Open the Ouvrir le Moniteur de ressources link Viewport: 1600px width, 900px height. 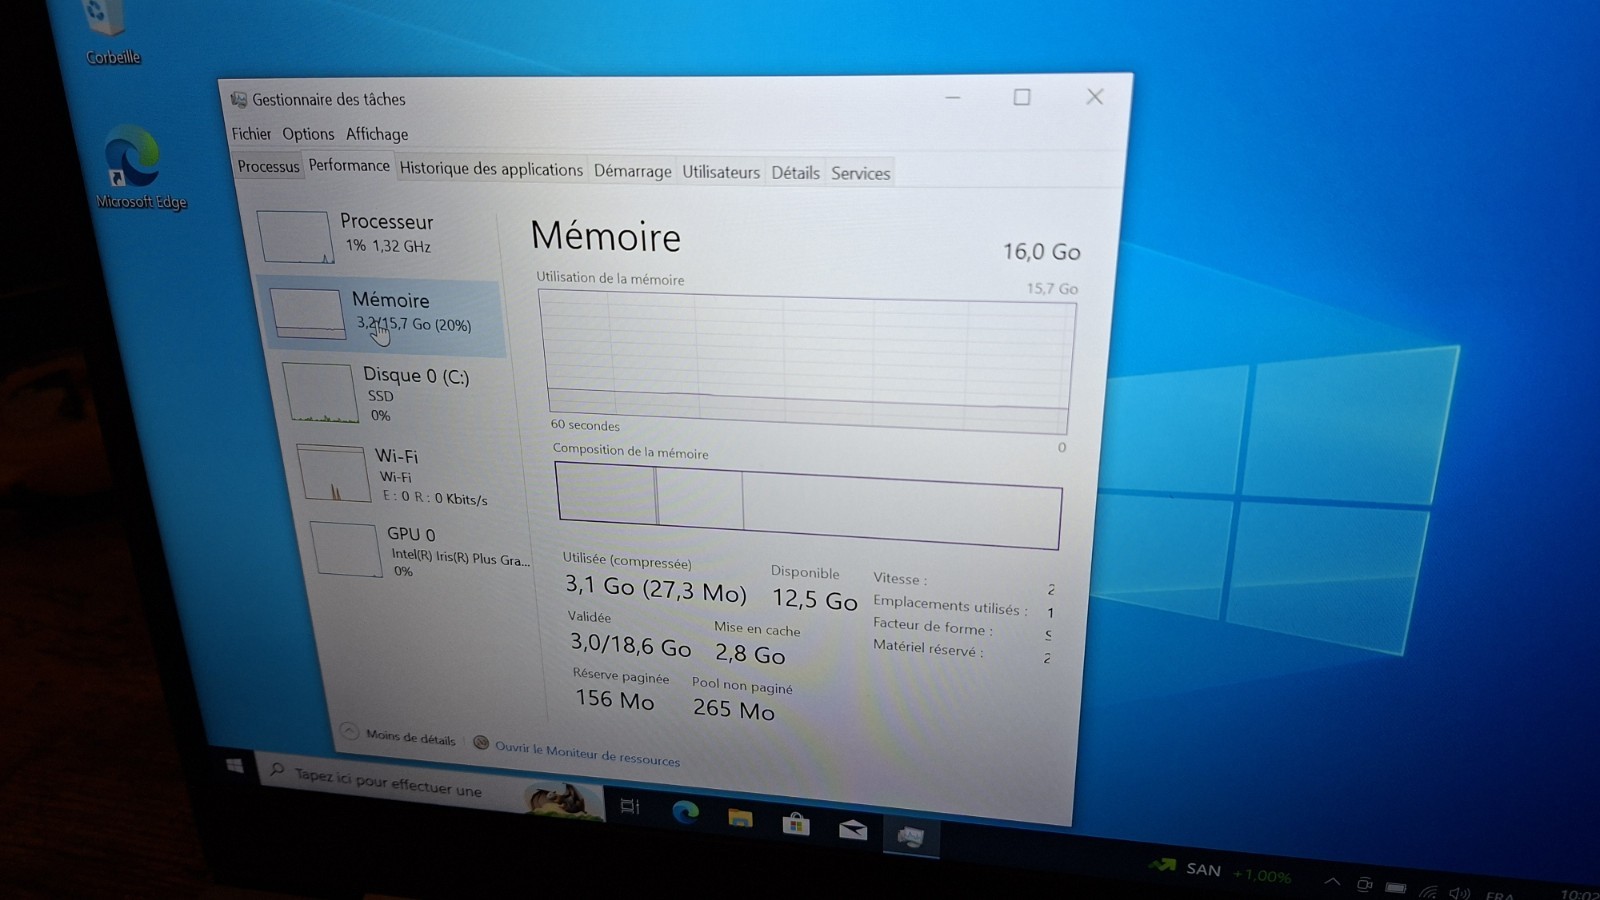click(x=577, y=752)
